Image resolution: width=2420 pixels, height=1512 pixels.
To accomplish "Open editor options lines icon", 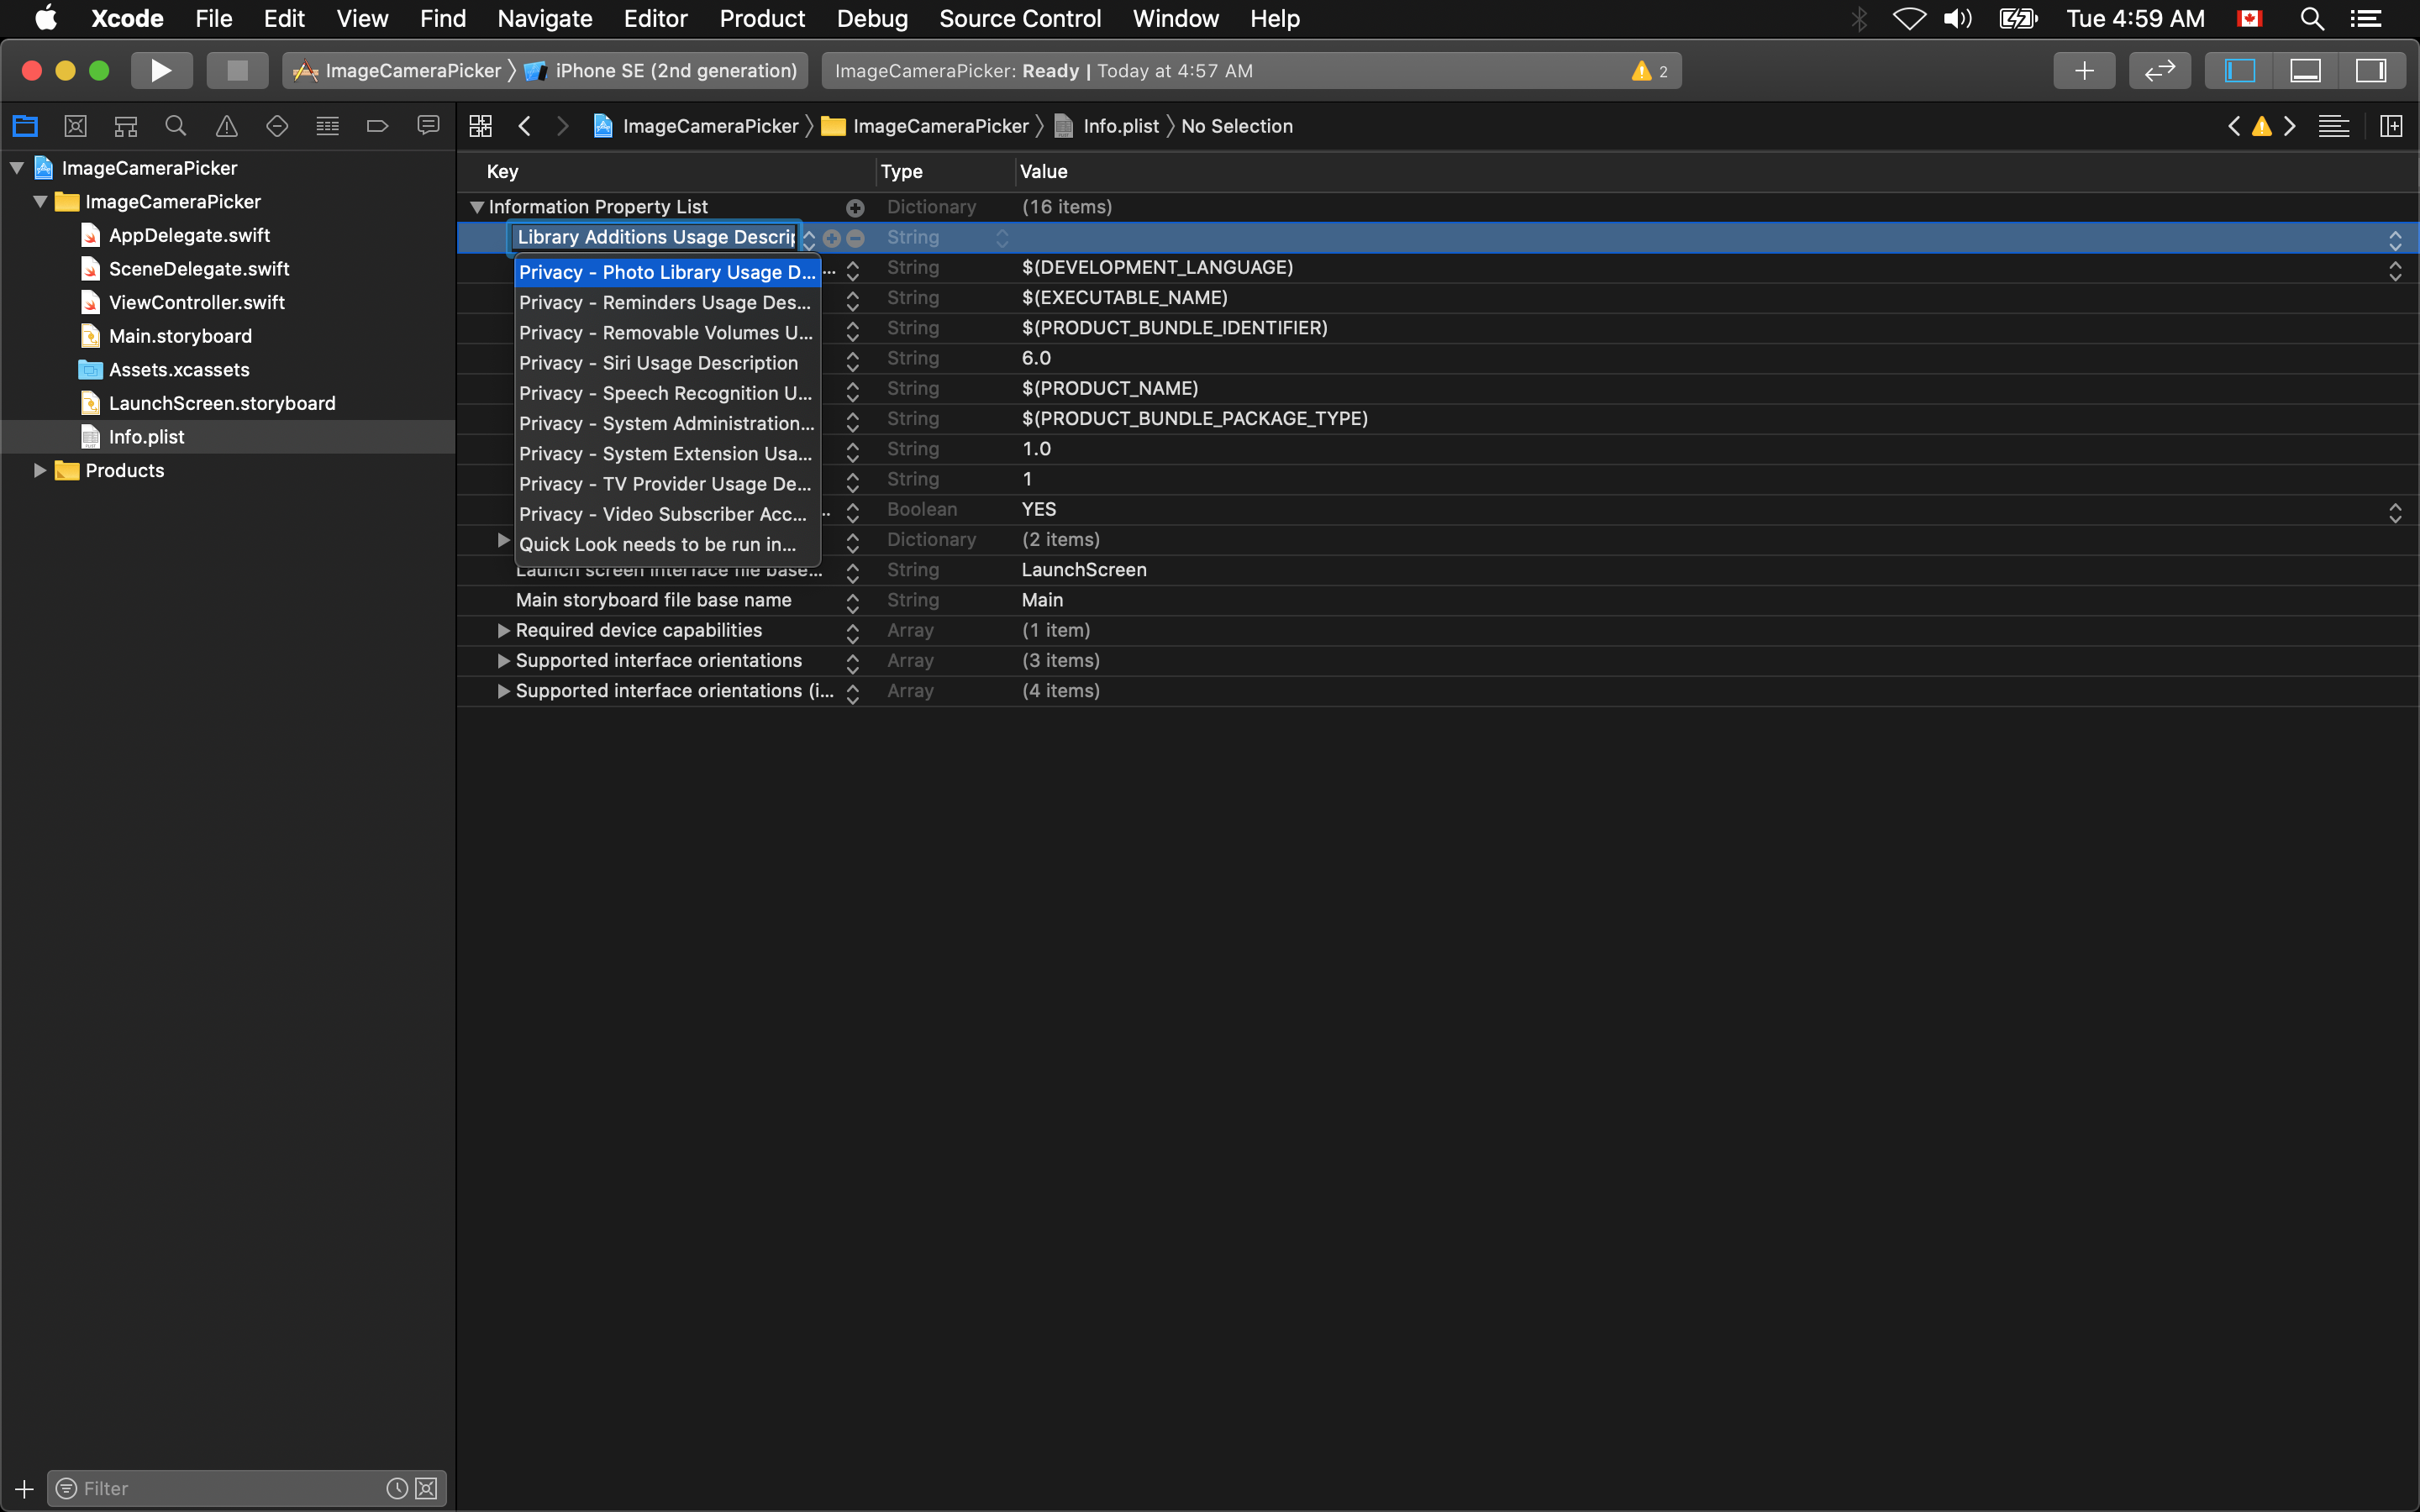I will click(x=2334, y=126).
